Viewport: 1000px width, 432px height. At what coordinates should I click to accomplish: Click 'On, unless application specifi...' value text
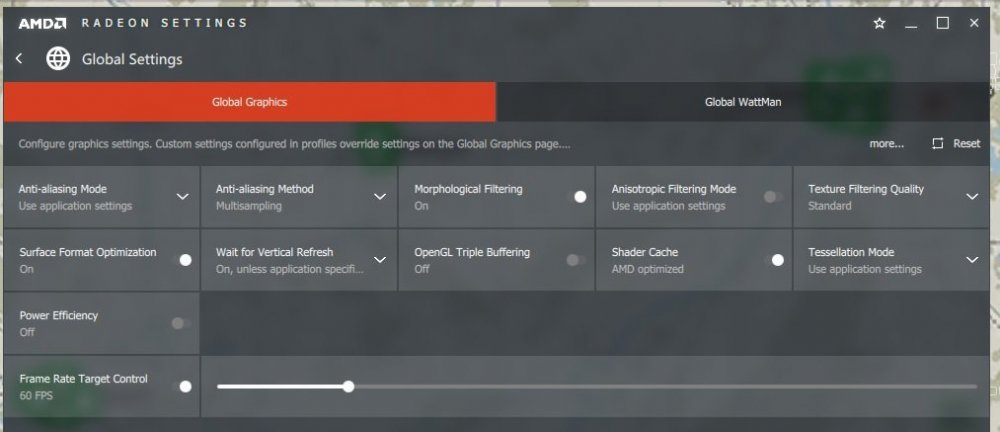click(290, 269)
